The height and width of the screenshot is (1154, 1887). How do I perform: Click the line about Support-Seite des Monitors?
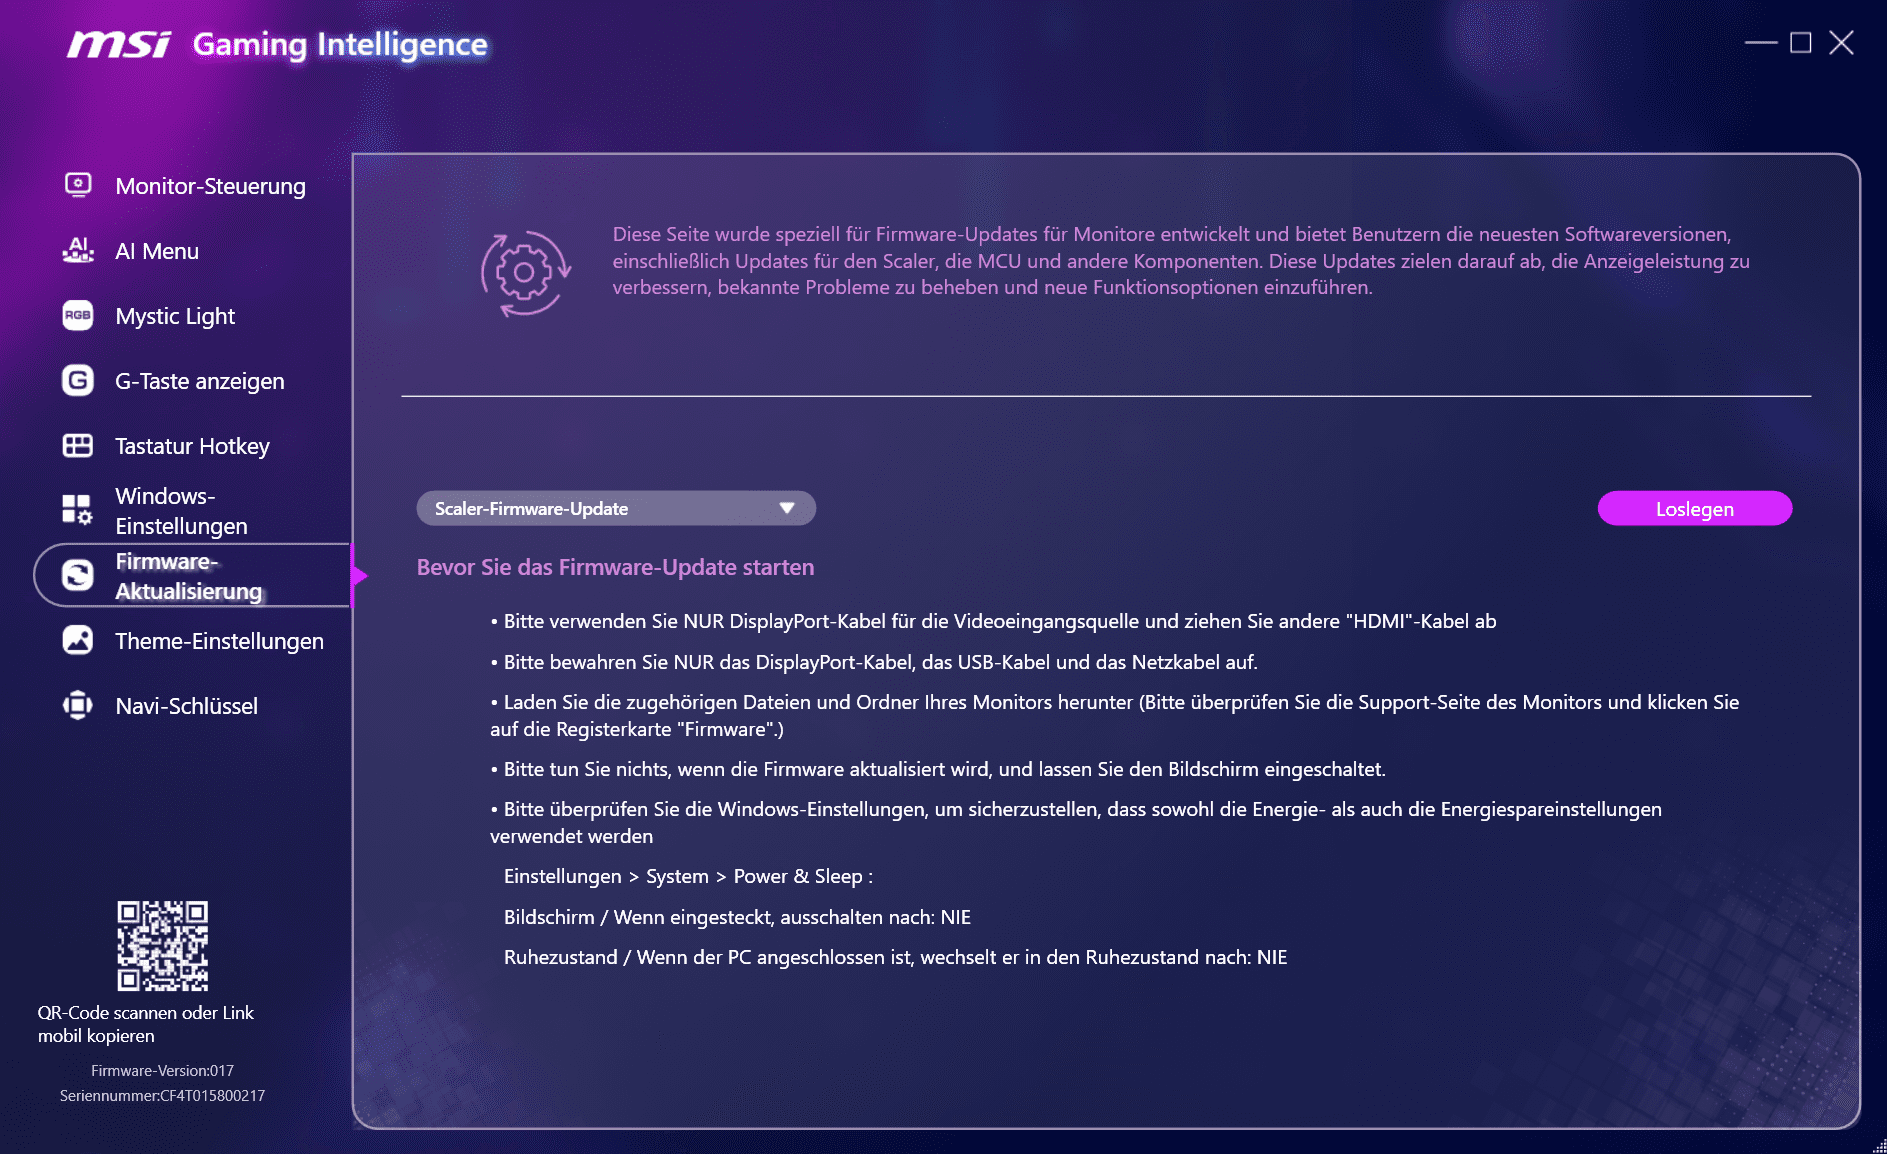pyautogui.click(x=1115, y=716)
